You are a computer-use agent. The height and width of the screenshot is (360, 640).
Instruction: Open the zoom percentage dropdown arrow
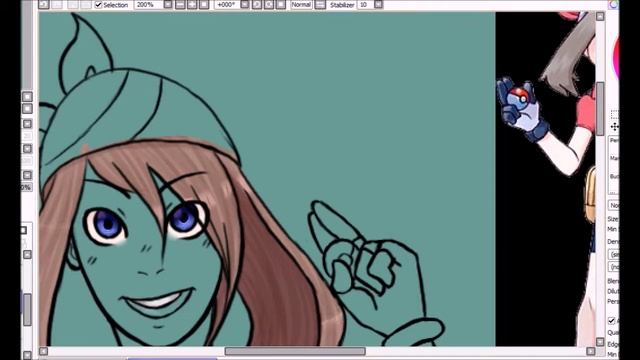tap(168, 5)
